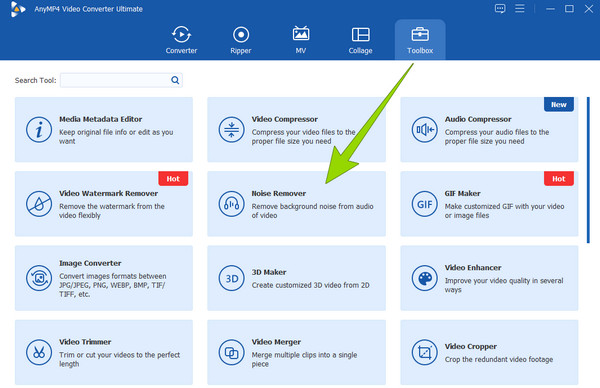Click 'Merge multiple clips into a single' text

(x=304, y=355)
